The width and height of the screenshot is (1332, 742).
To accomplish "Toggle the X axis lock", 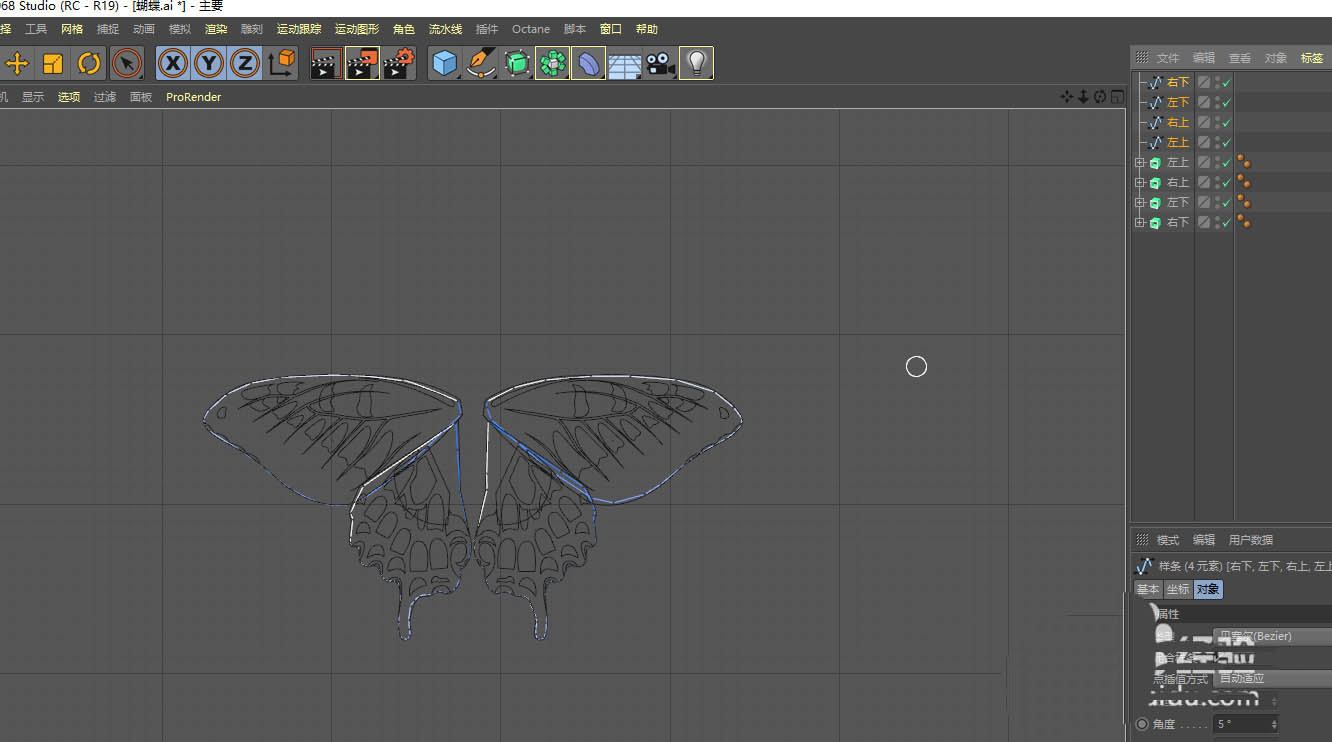I will pyautogui.click(x=173, y=64).
